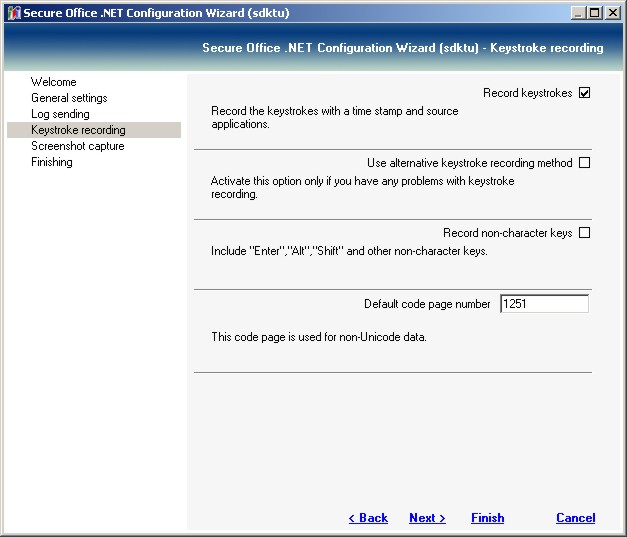Click the Finish link

(x=487, y=518)
